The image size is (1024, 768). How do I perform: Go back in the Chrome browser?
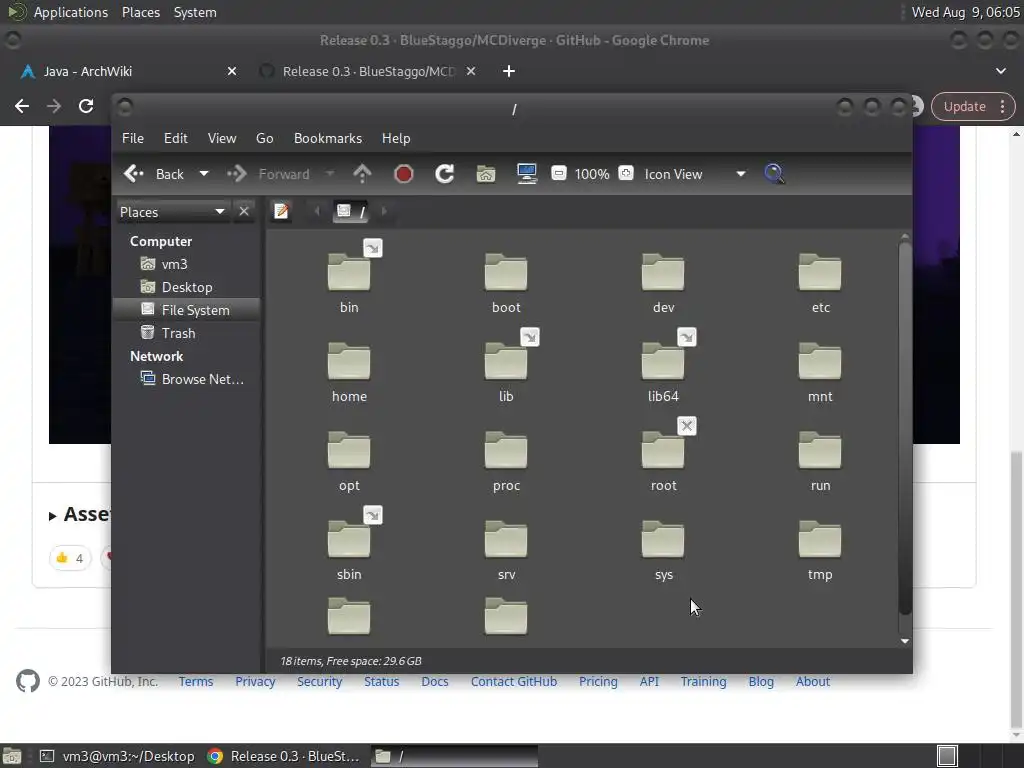[x=22, y=106]
